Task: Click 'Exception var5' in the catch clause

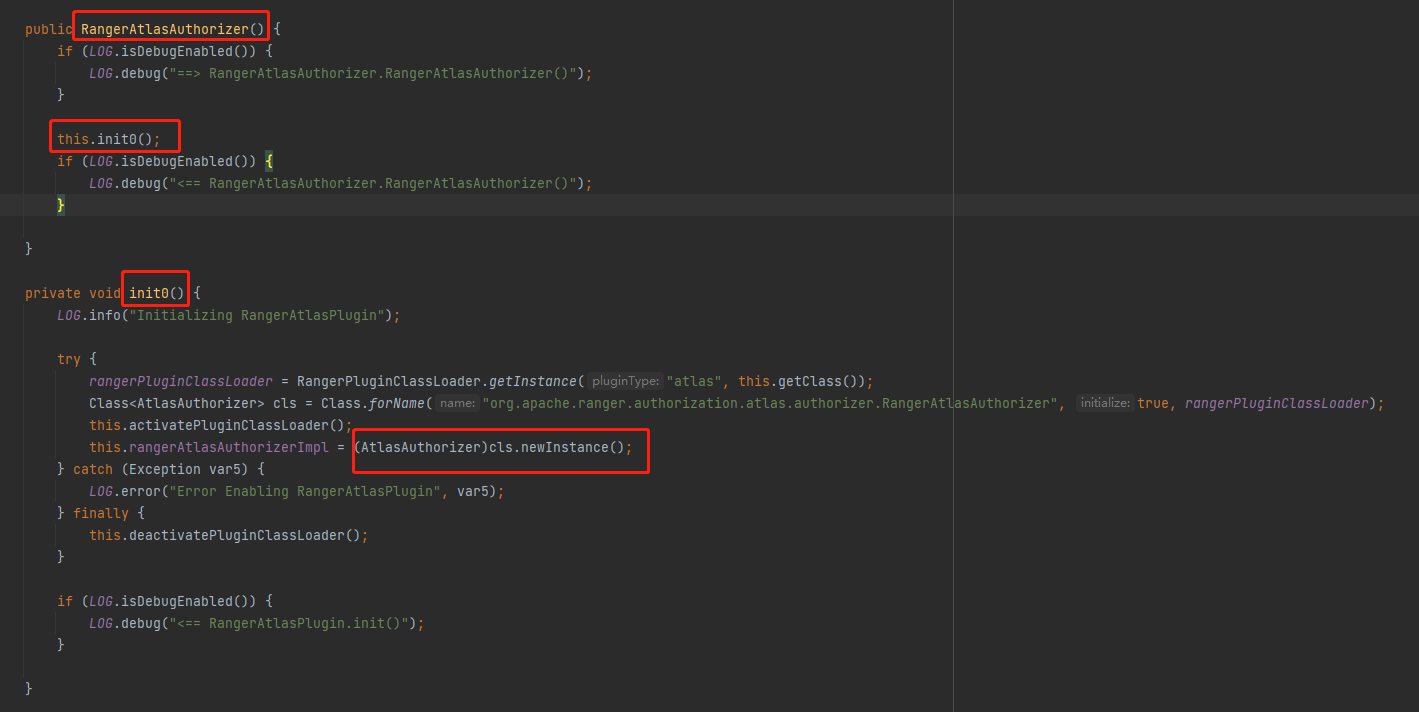Action: [x=189, y=469]
